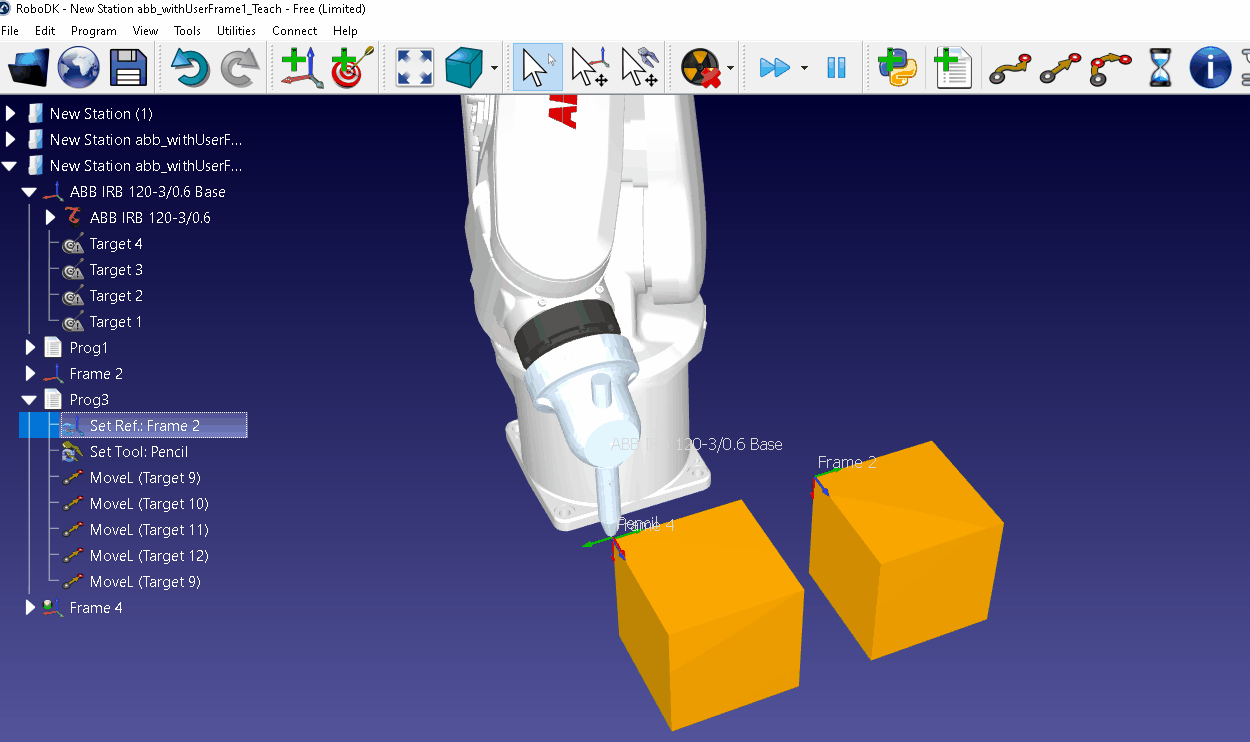Click the blue info message instruction icon
The width and height of the screenshot is (1250, 742).
coord(1210,68)
